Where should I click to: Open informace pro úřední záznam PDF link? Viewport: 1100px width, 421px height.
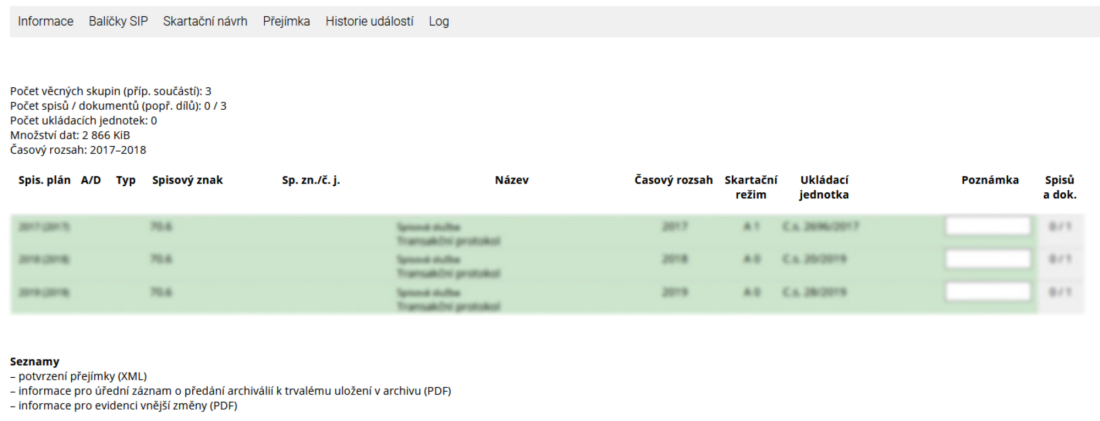[234, 391]
